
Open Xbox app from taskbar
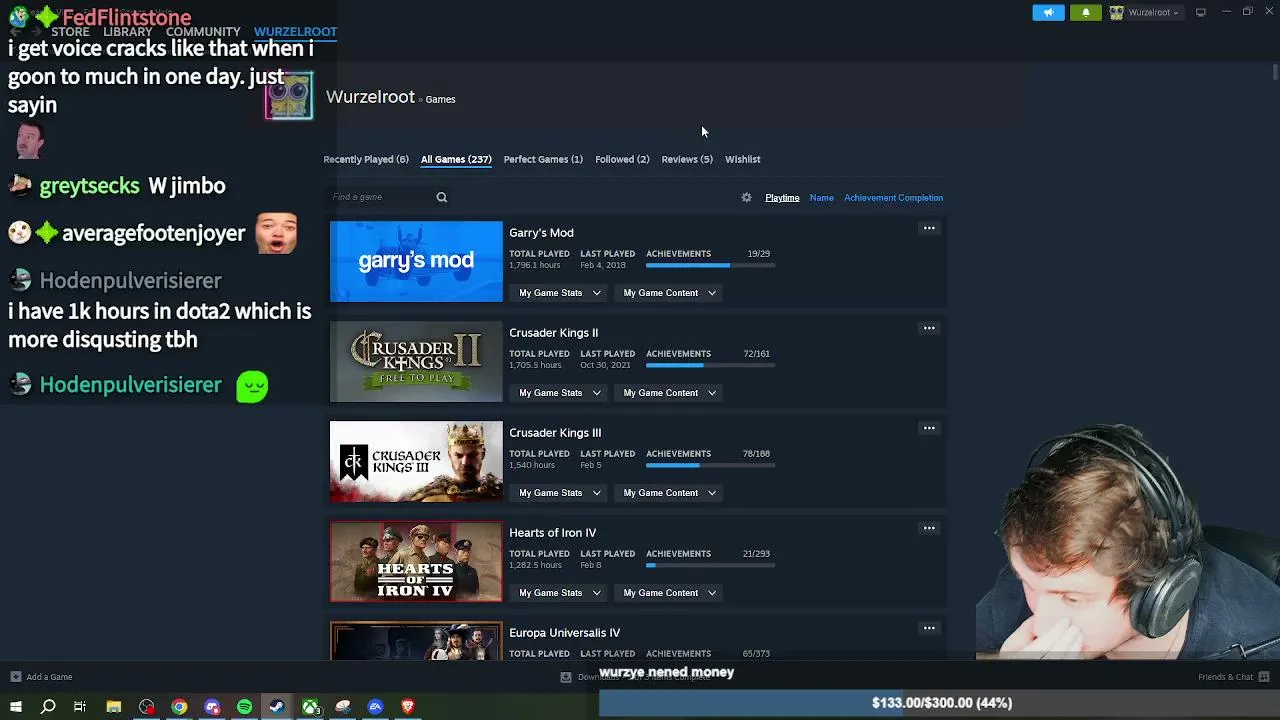(311, 707)
